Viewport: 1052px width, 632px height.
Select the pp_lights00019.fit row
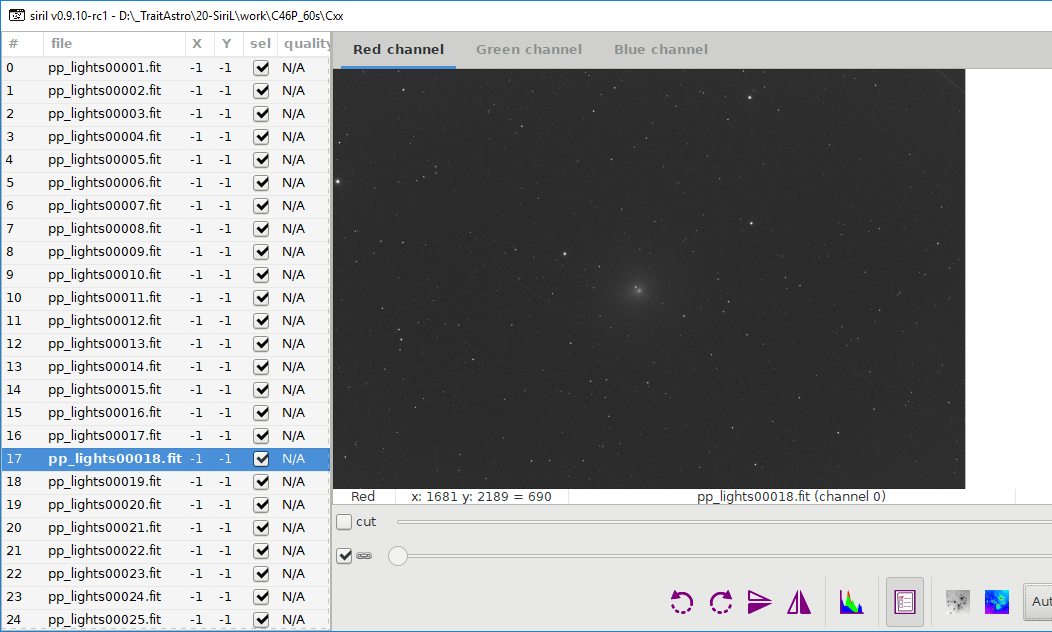pyautogui.click(x=166, y=481)
